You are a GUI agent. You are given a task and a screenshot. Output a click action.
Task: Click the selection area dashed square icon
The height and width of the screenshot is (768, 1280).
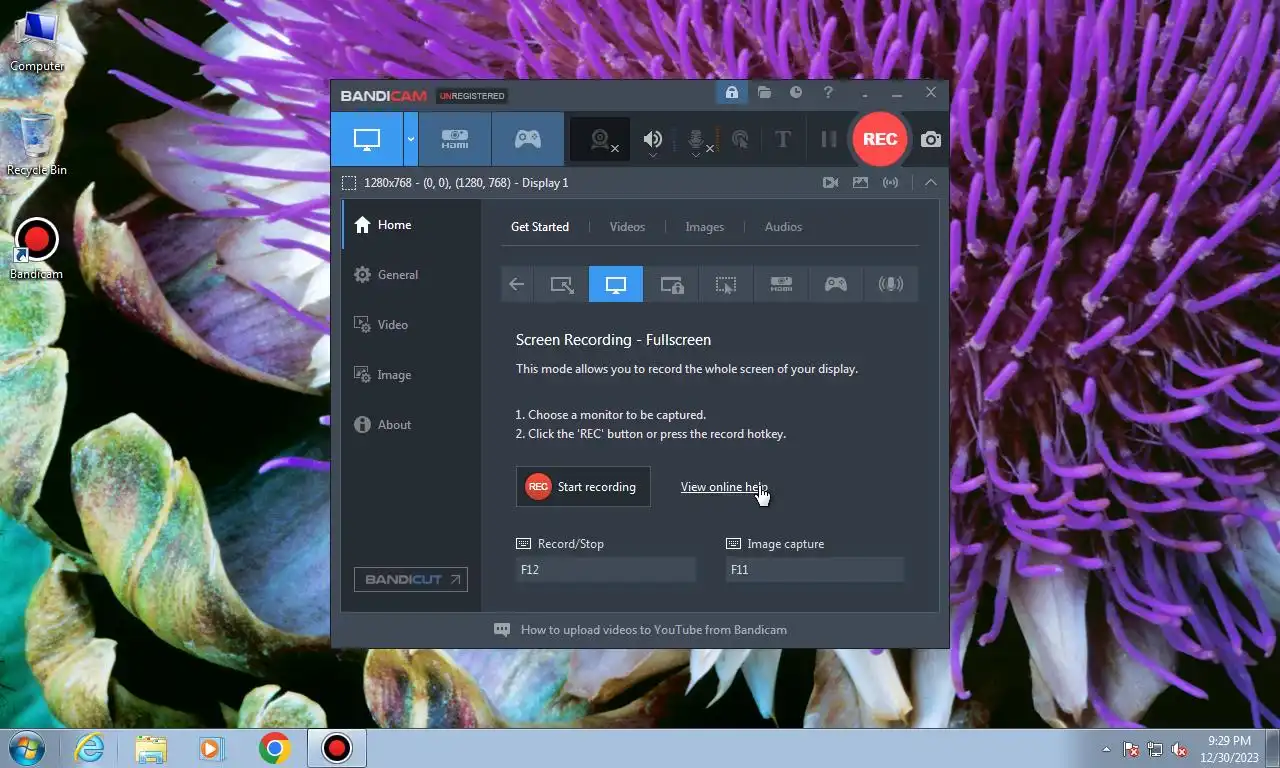pos(349,183)
